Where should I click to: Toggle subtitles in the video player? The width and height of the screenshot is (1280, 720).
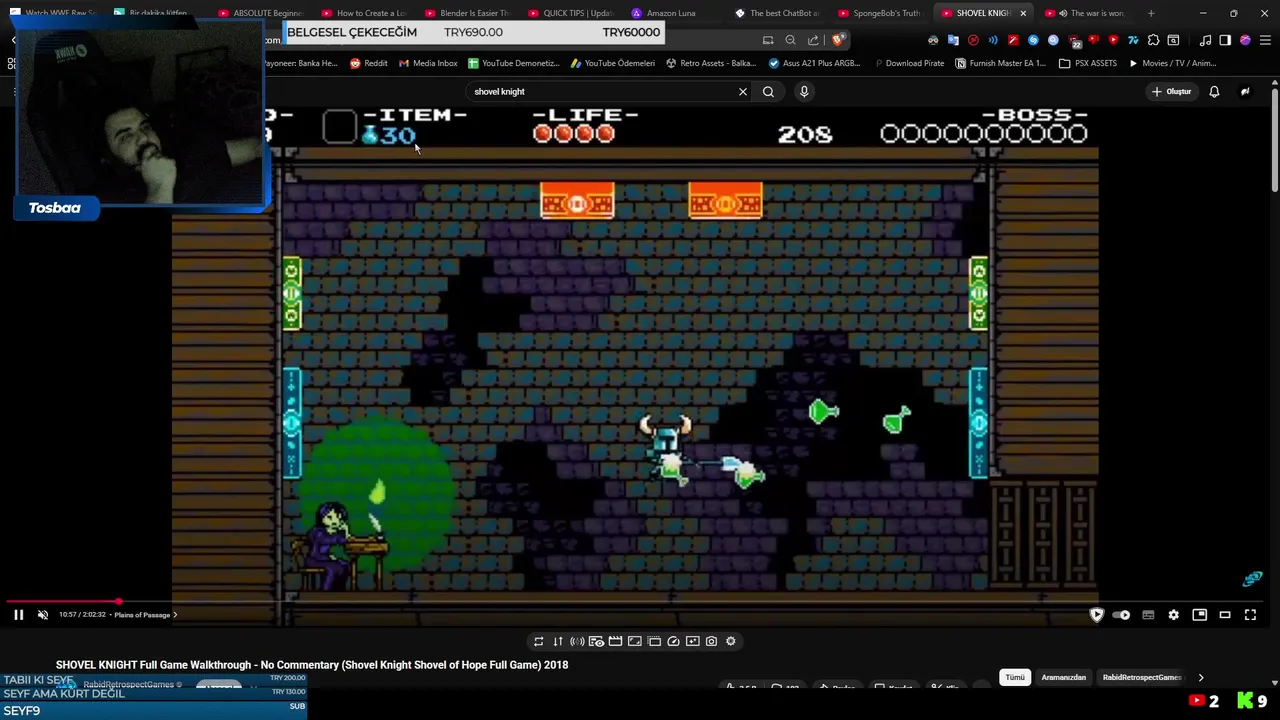1148,615
